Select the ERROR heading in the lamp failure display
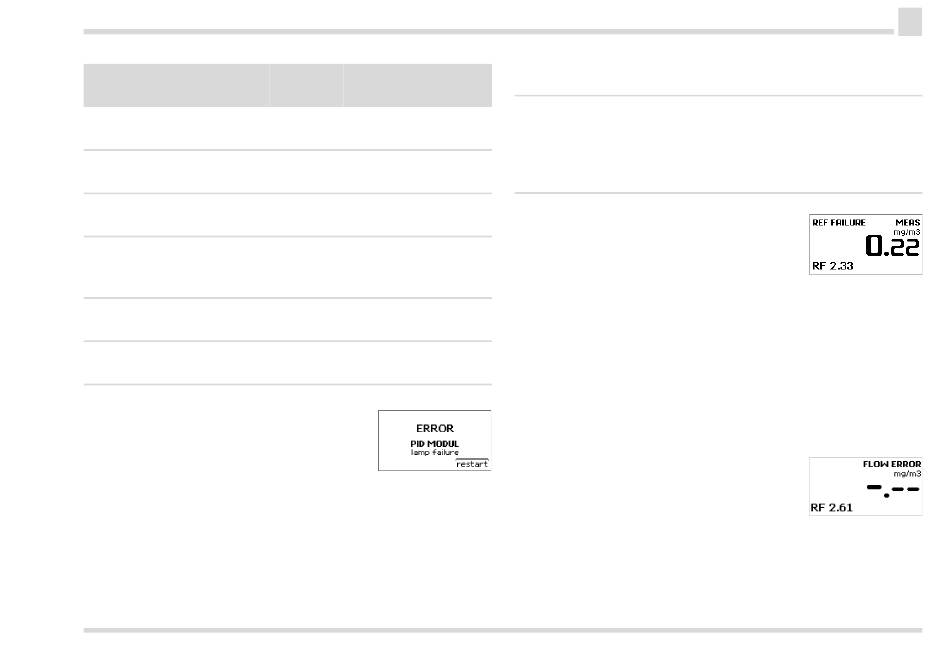This screenshot has height=660, width=950. coord(434,428)
